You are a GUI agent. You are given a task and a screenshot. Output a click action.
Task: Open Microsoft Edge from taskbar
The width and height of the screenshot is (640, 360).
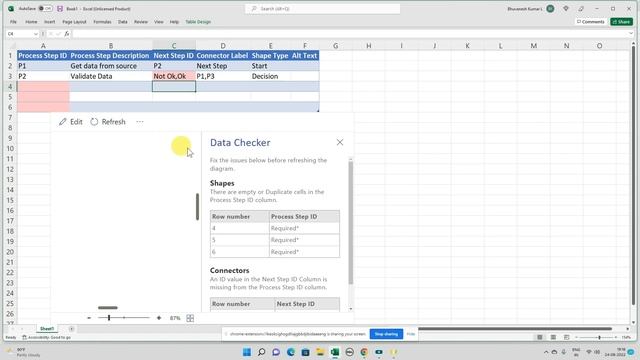[291, 352]
